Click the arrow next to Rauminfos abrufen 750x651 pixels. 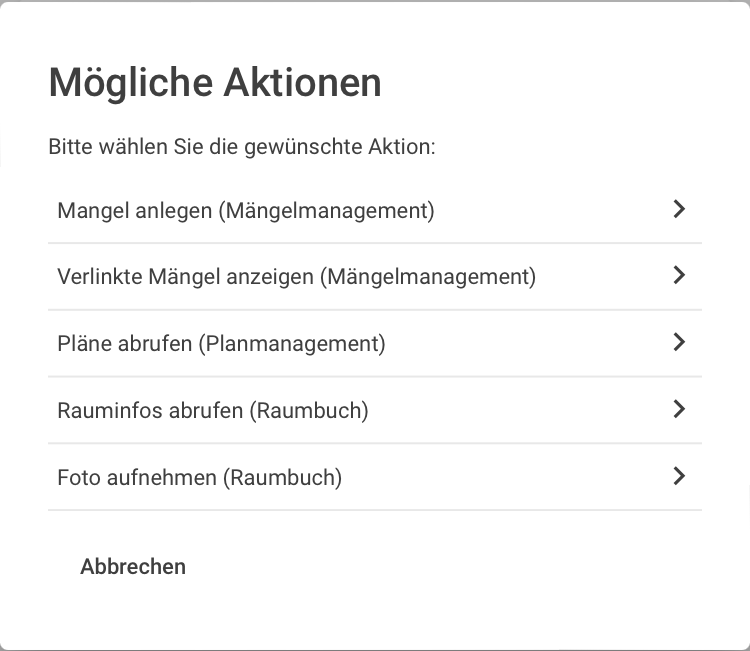[679, 409]
